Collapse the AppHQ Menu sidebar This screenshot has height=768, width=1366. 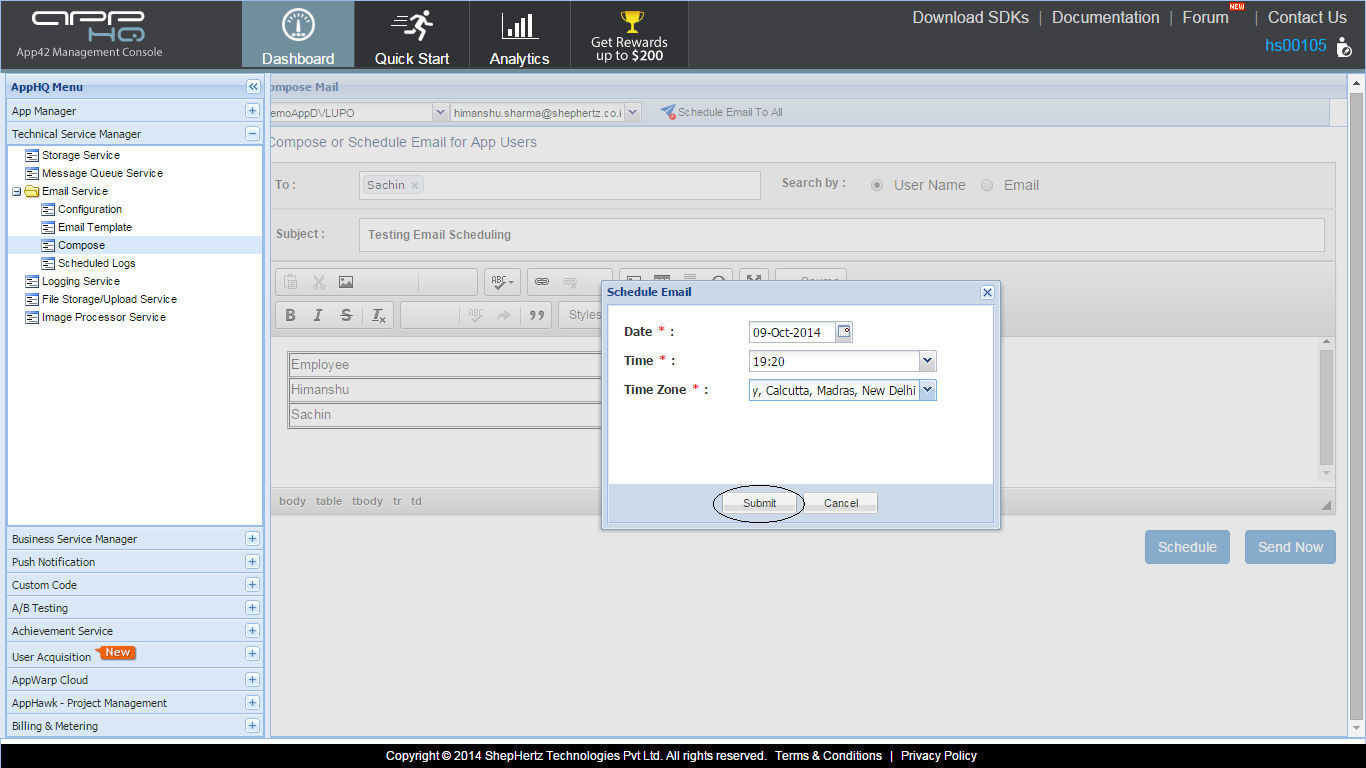coord(253,87)
